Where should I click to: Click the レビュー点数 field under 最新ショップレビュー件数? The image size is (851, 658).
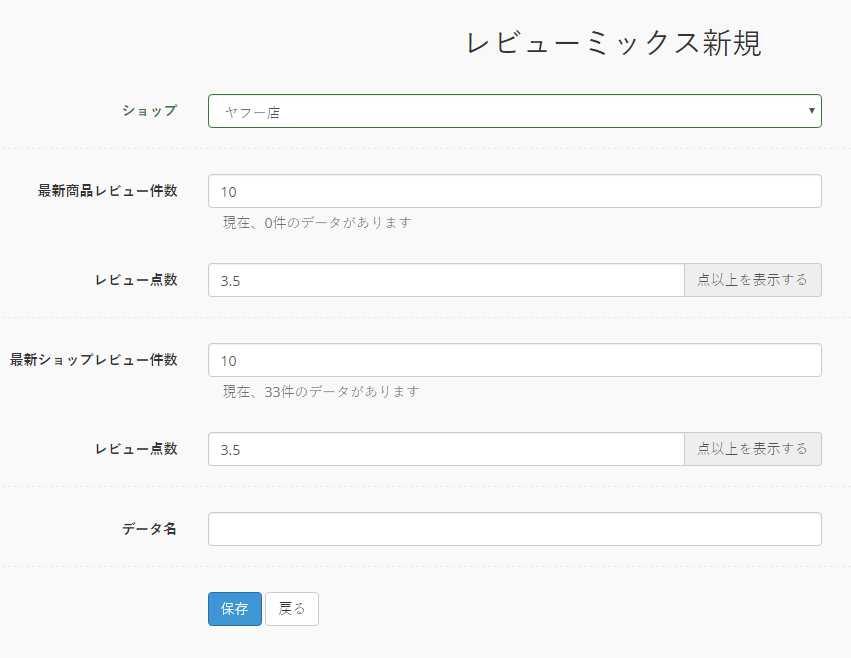point(446,449)
